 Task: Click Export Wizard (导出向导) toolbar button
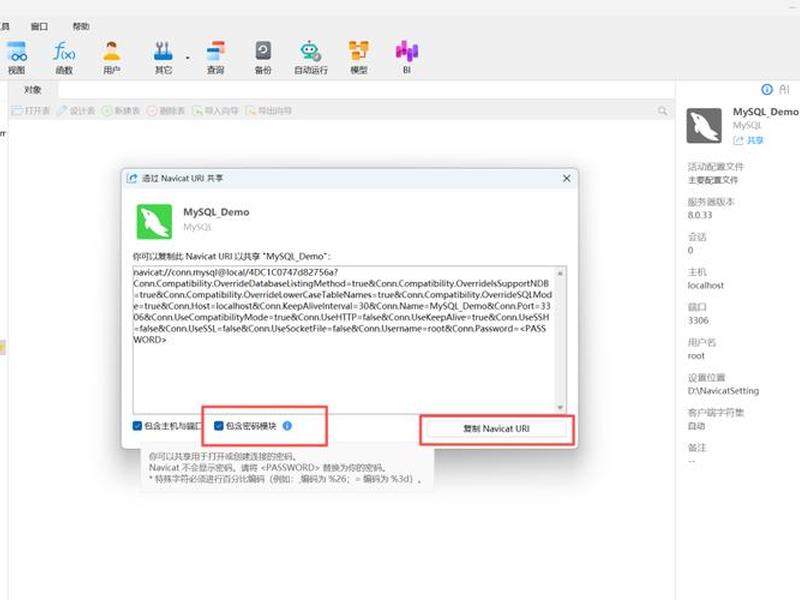pyautogui.click(x=269, y=111)
